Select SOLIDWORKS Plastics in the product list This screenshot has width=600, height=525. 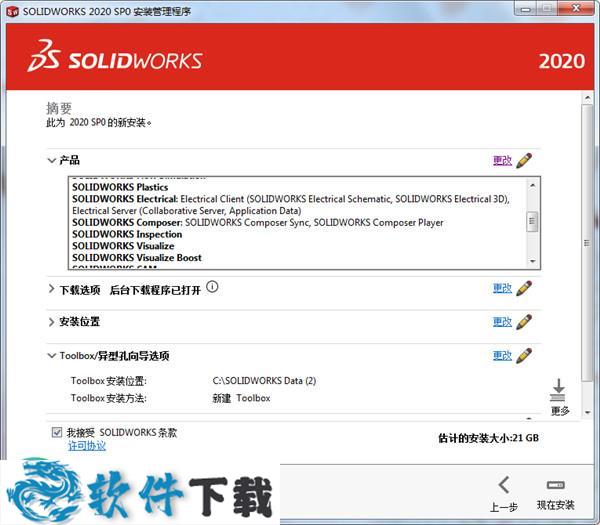tap(120, 187)
